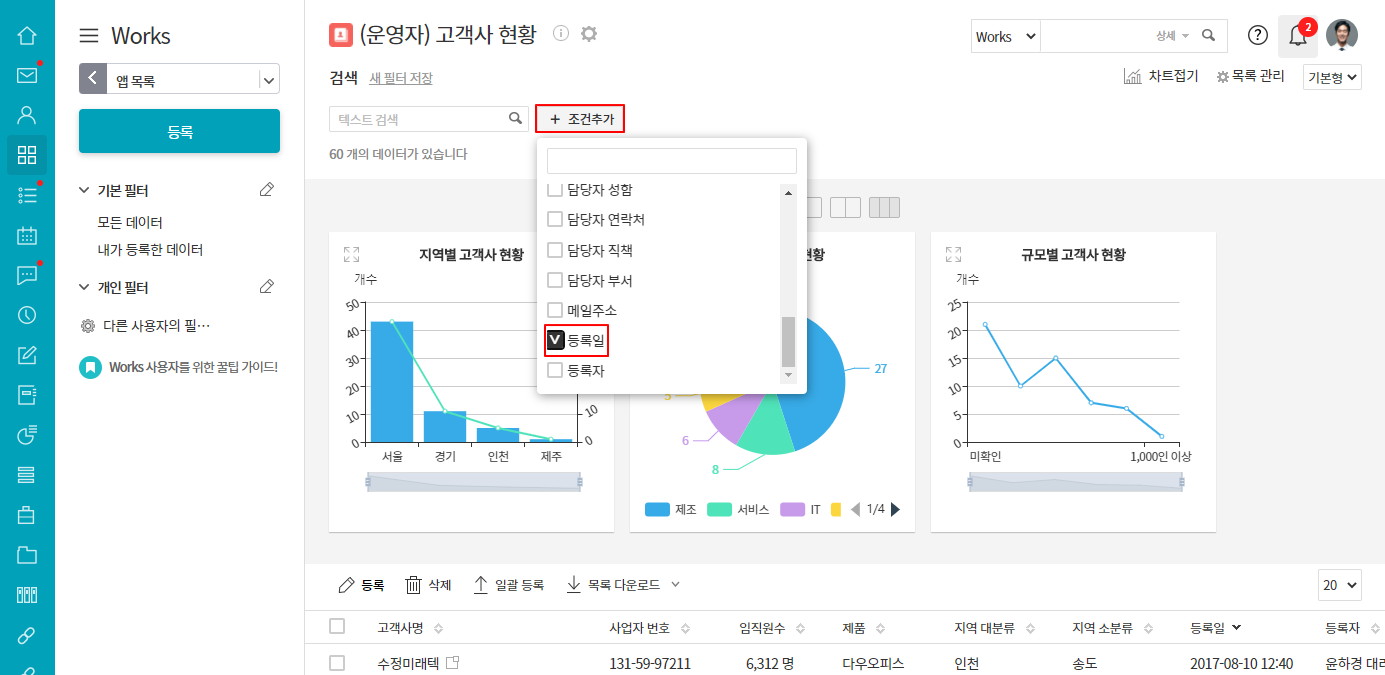The image size is (1385, 675).
Task: Click the calendar icon in left sidebar
Action: tap(27, 236)
